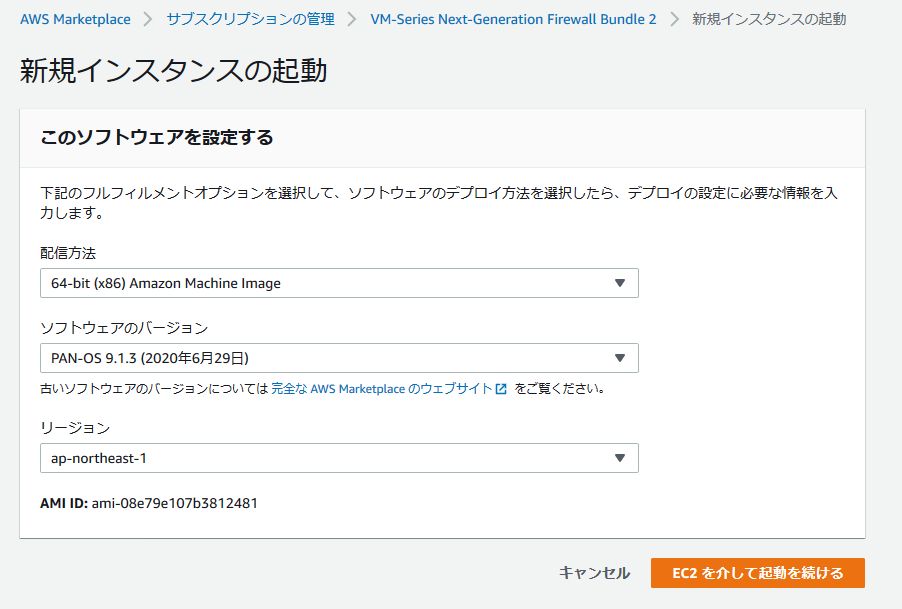Click the 新規インスタンスの起動 breadcrumb text
The height and width of the screenshot is (609, 902).
[769, 19]
